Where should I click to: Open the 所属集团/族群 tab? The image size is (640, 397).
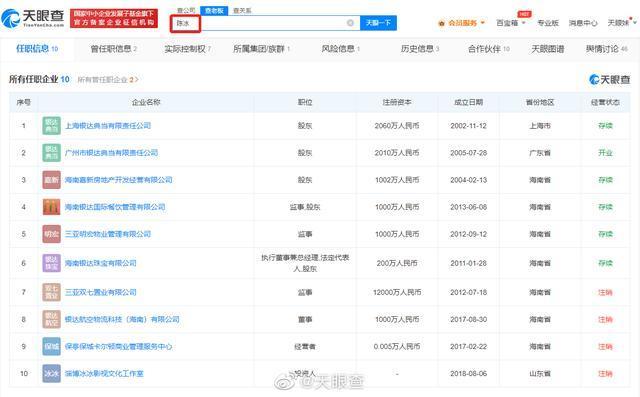261,49
